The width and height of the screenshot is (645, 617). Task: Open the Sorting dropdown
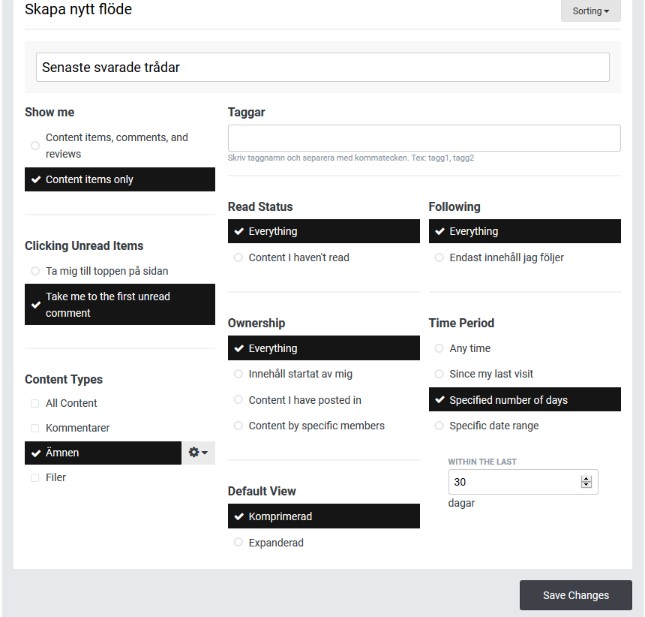(x=590, y=11)
